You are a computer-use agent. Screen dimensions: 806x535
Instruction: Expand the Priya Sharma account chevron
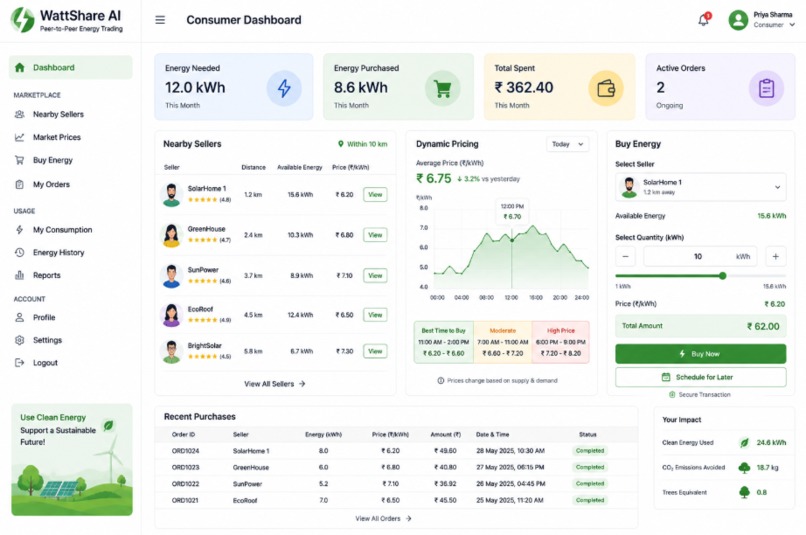[x=792, y=25]
